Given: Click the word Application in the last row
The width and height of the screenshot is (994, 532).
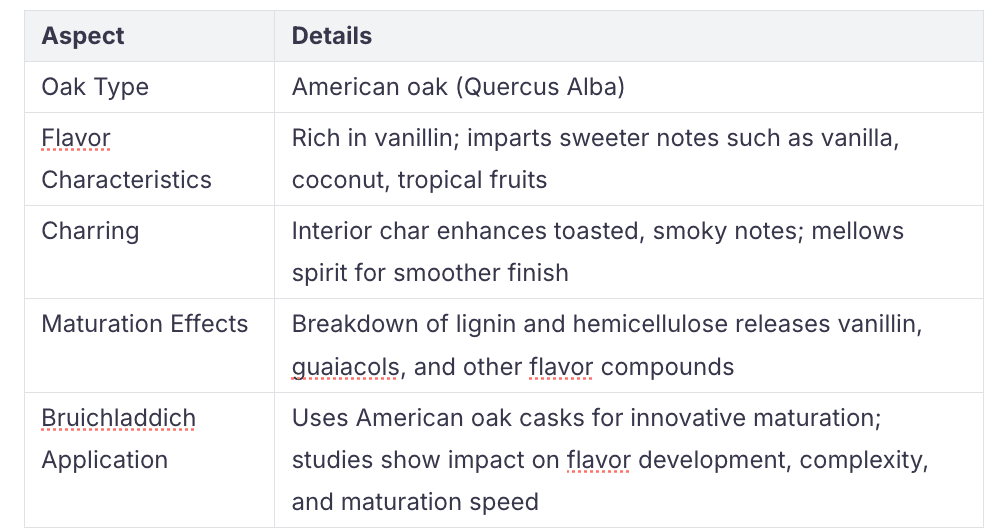Looking at the screenshot, I should [x=105, y=460].
